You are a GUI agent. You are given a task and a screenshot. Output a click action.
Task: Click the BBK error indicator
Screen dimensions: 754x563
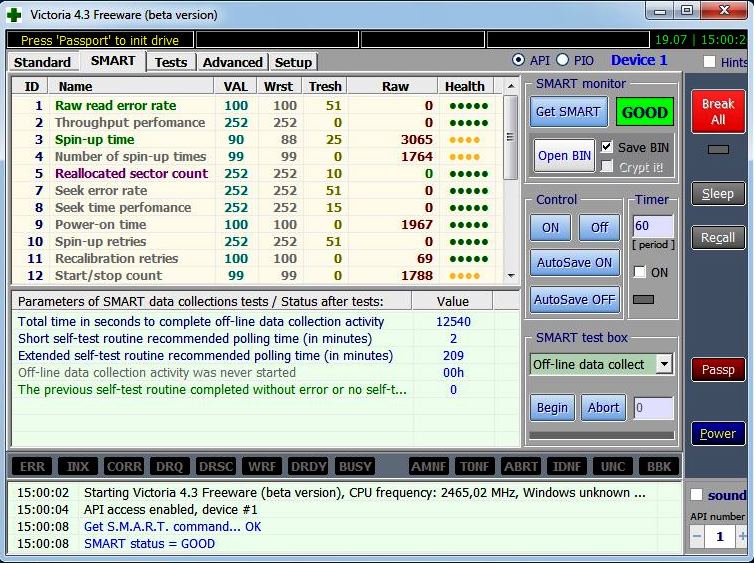(659, 466)
